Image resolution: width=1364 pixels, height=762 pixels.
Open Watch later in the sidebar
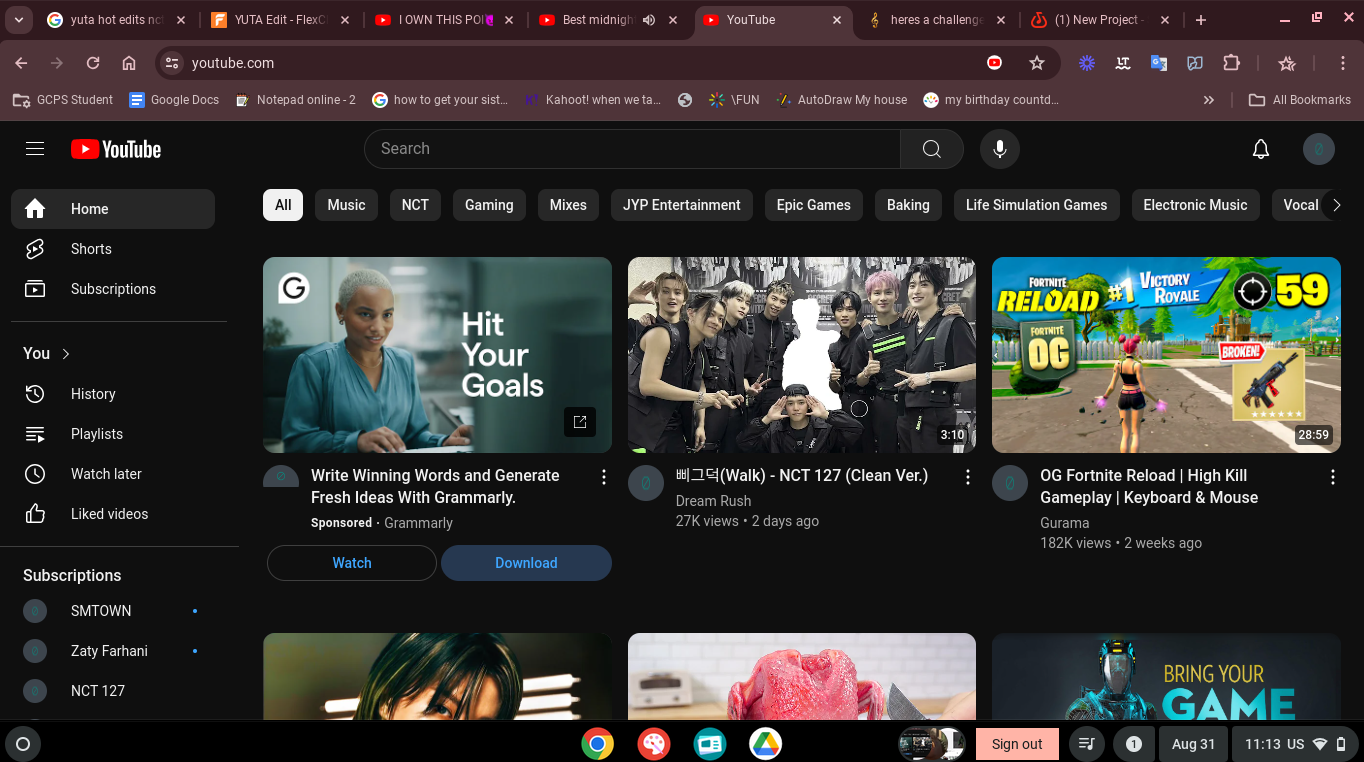pyautogui.click(x=113, y=474)
